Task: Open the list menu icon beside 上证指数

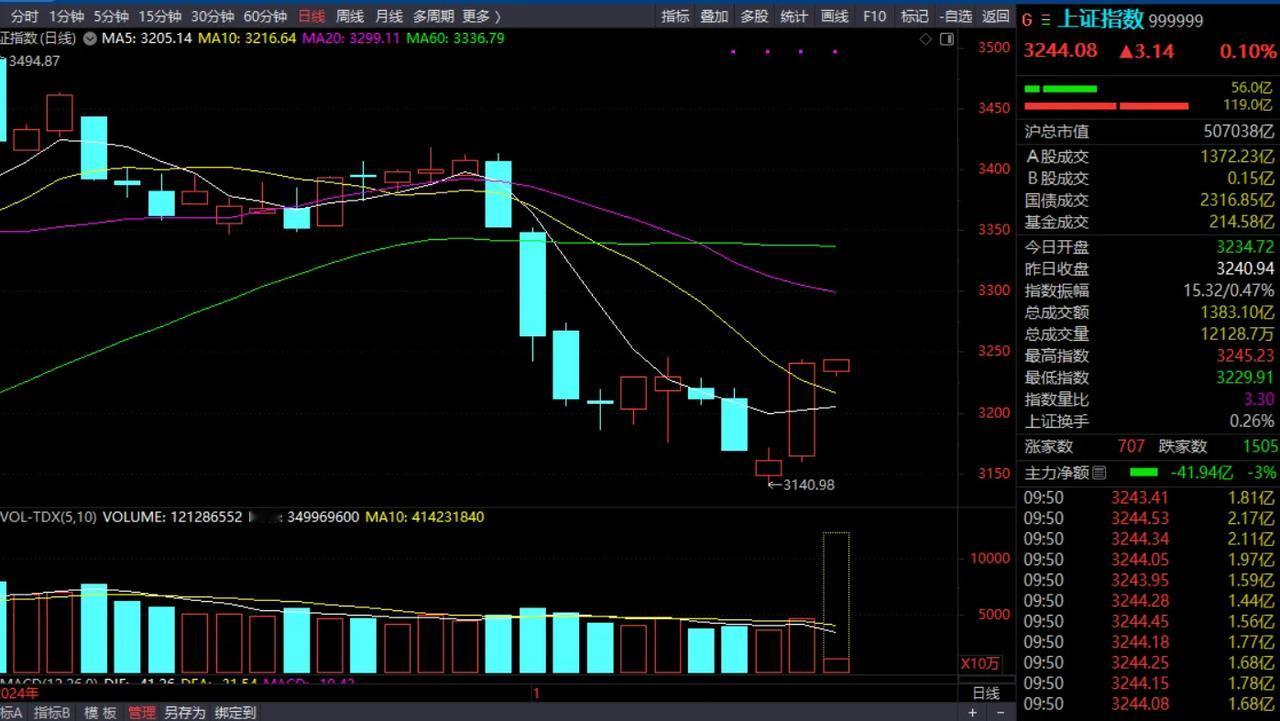Action: point(1045,19)
